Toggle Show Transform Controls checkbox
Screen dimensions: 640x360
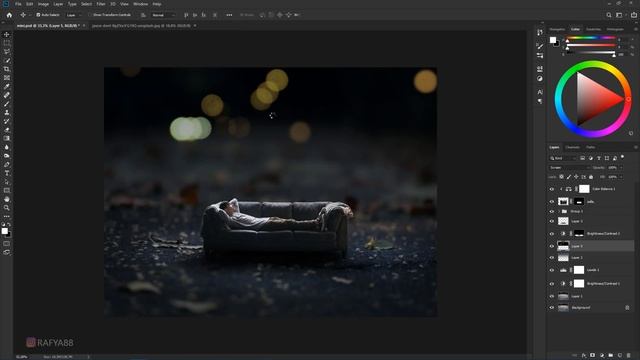(91, 15)
